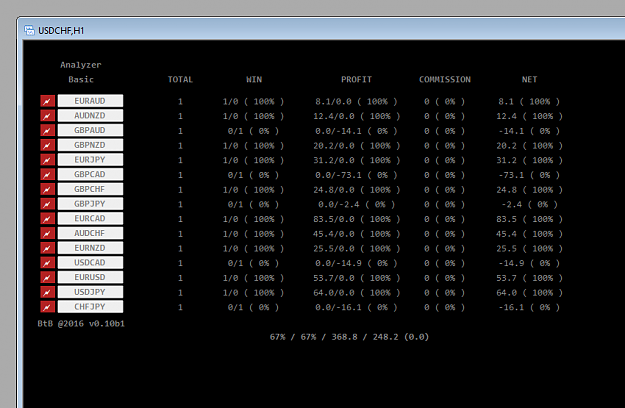Select the USDJPY pair button
The height and width of the screenshot is (408, 625).
point(90,292)
